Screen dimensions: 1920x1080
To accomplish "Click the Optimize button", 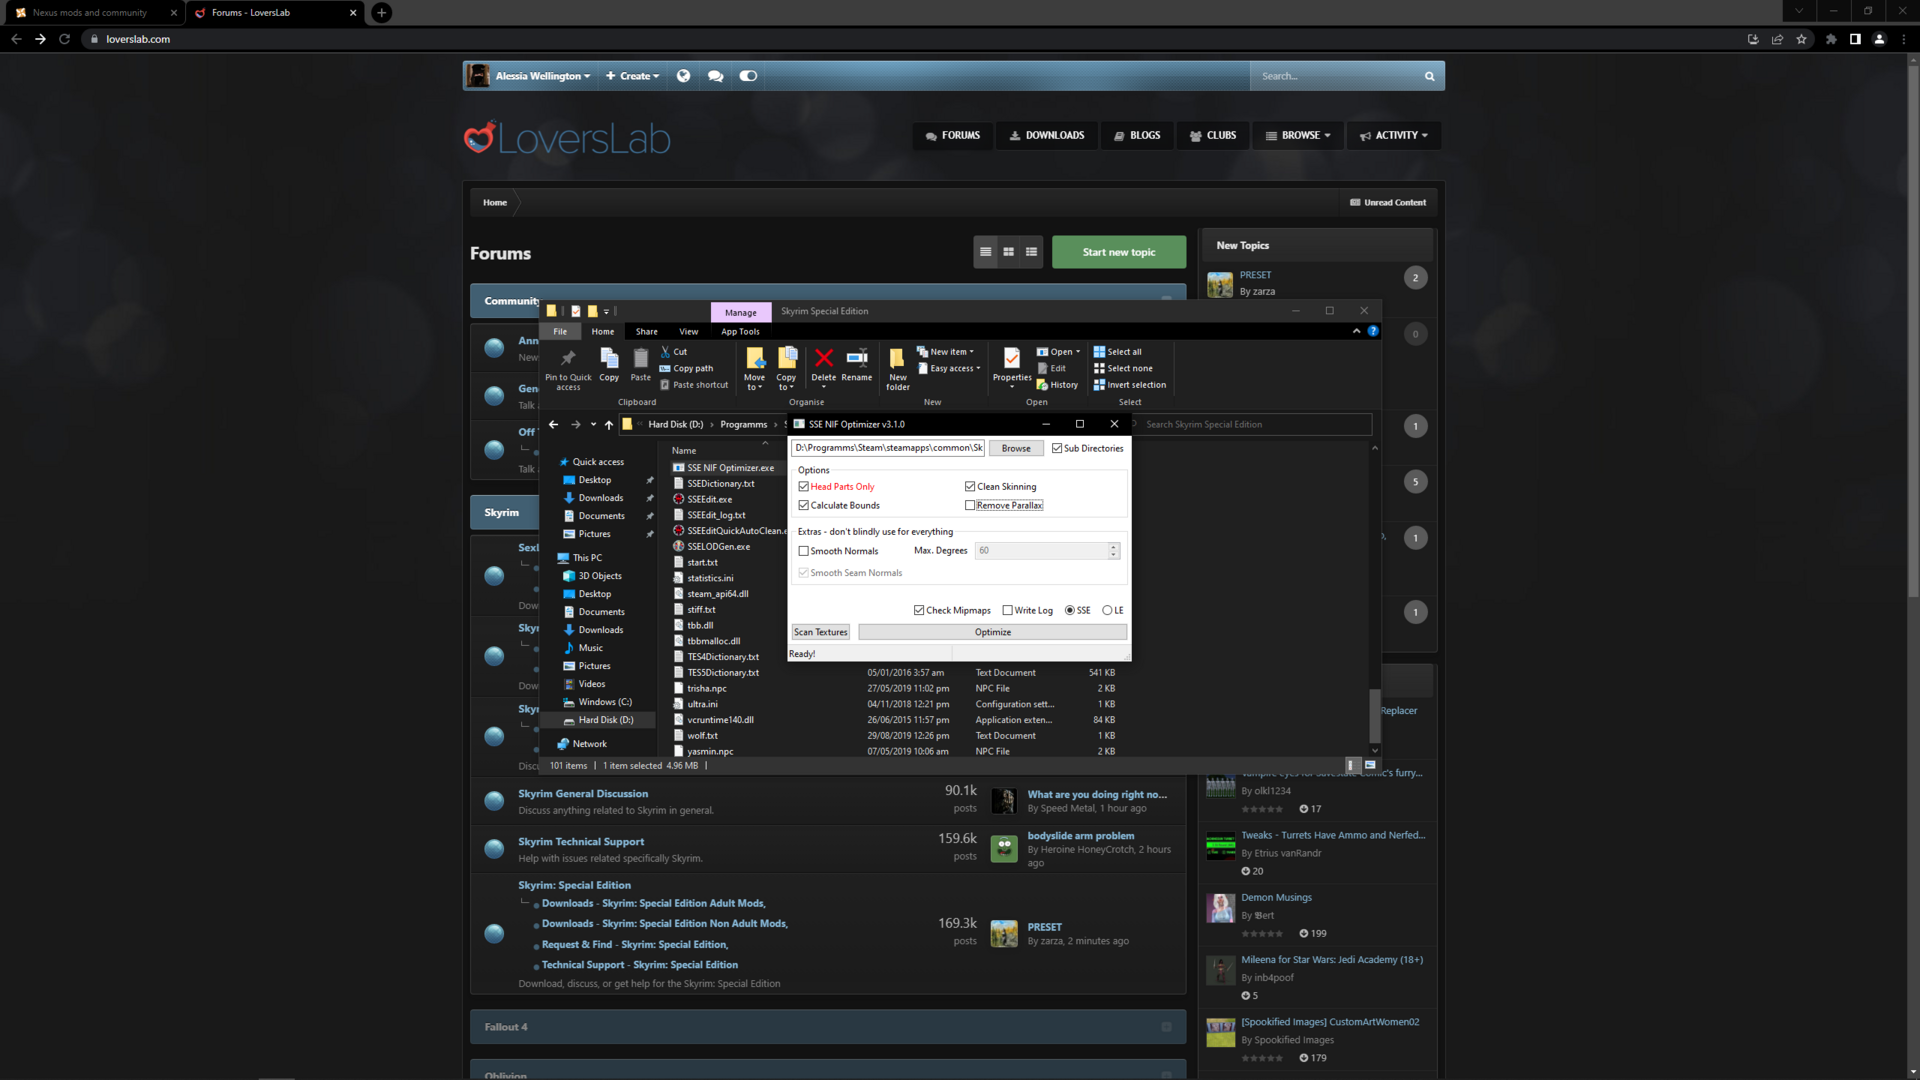I will [992, 632].
